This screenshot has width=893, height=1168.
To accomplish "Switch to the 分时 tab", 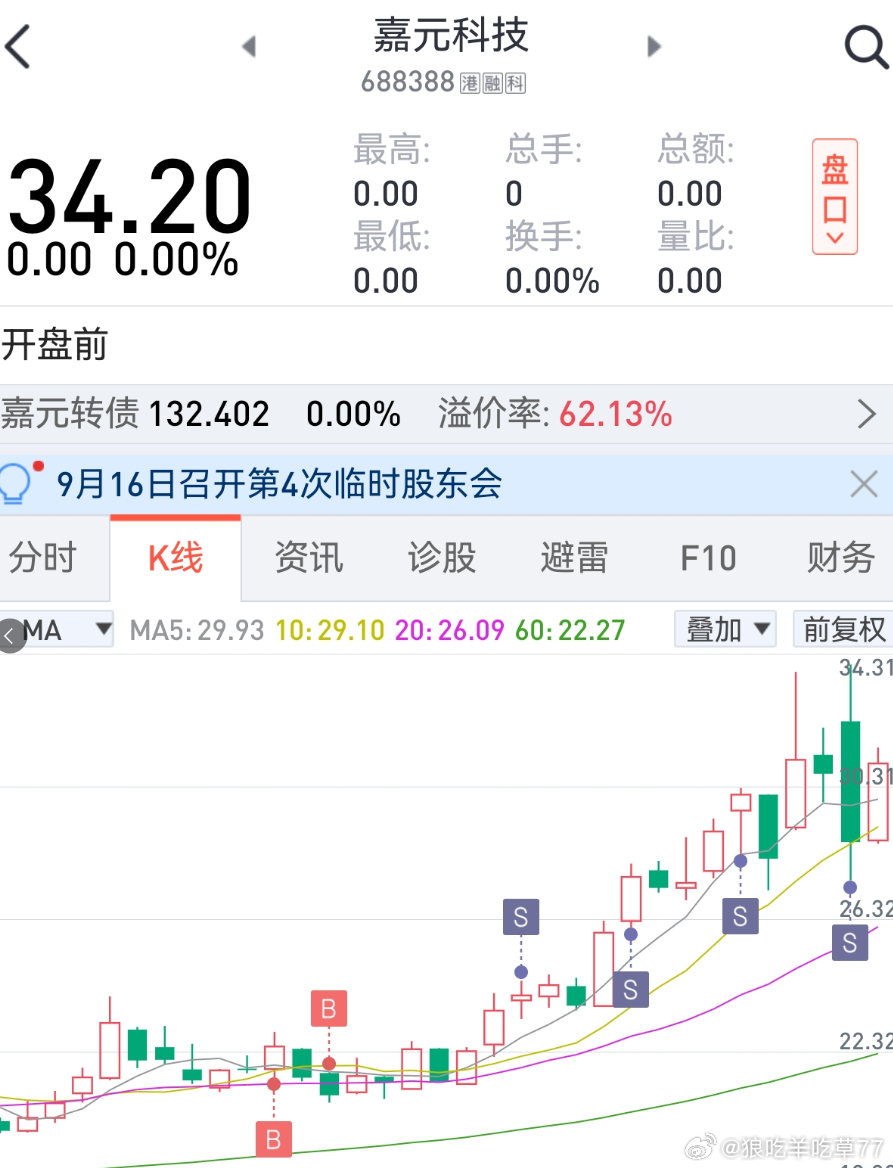I will coord(42,558).
